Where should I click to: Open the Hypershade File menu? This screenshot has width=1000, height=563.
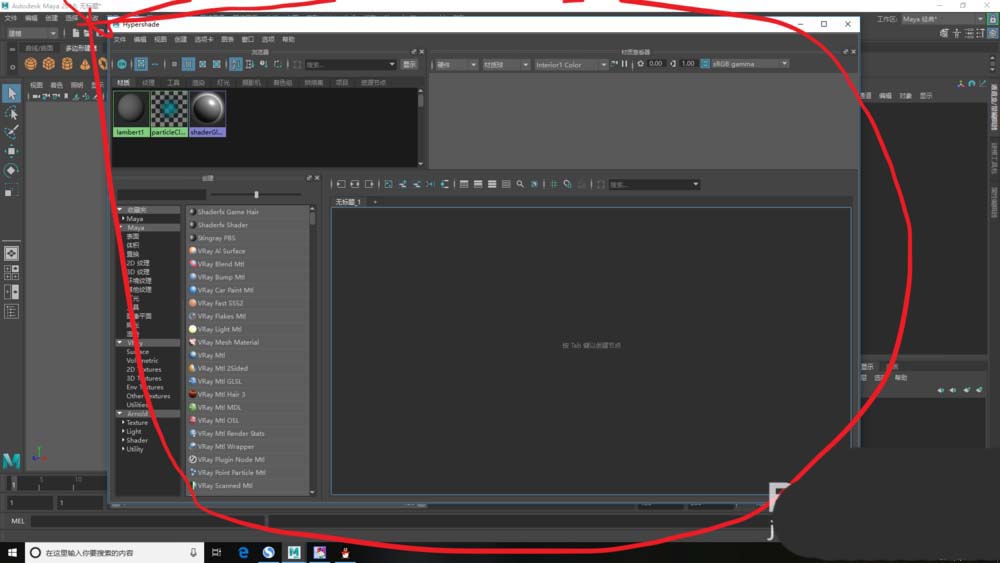coord(119,40)
